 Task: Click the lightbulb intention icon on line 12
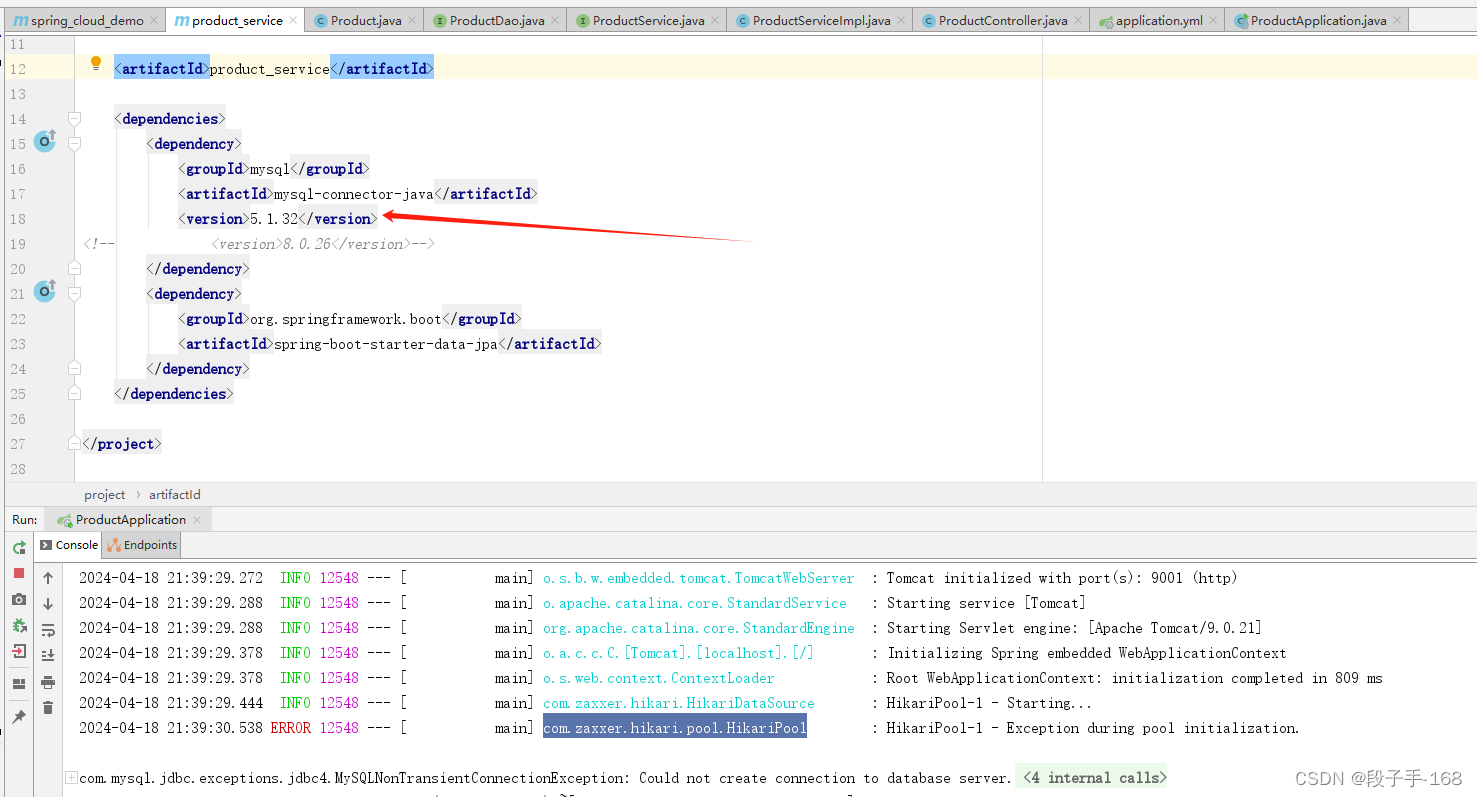click(96, 63)
